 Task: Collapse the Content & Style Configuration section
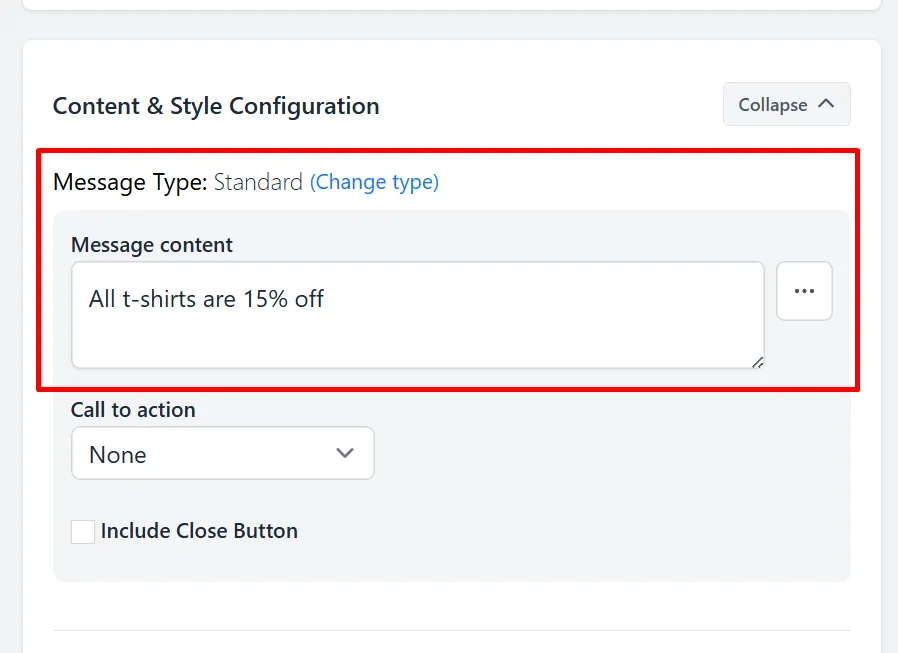click(x=786, y=104)
